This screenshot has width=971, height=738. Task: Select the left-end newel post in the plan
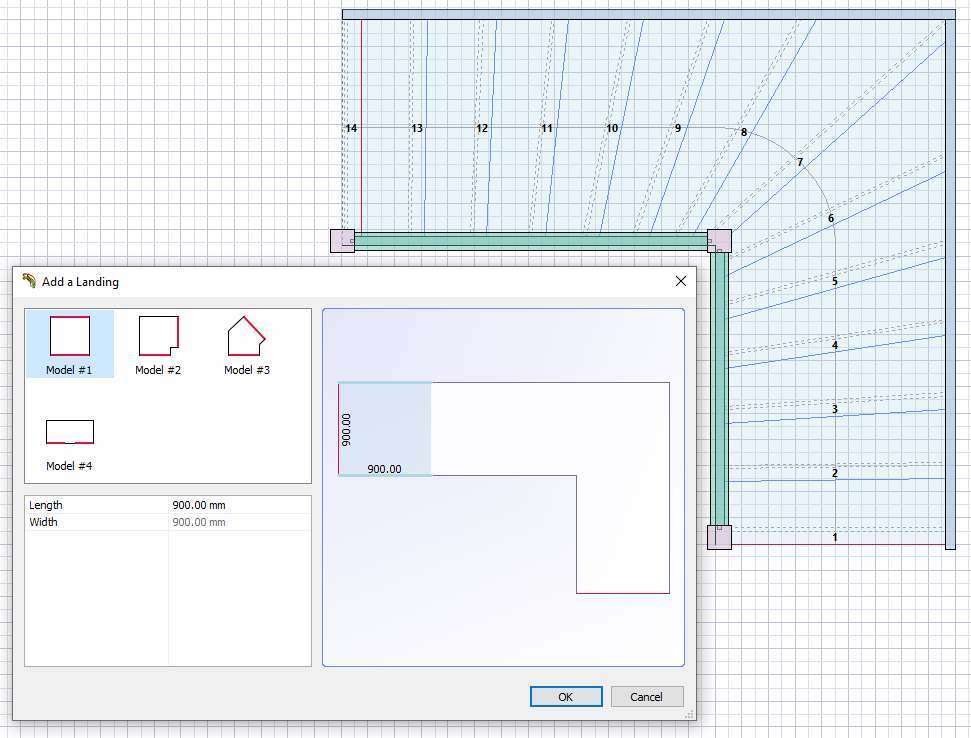click(342, 241)
